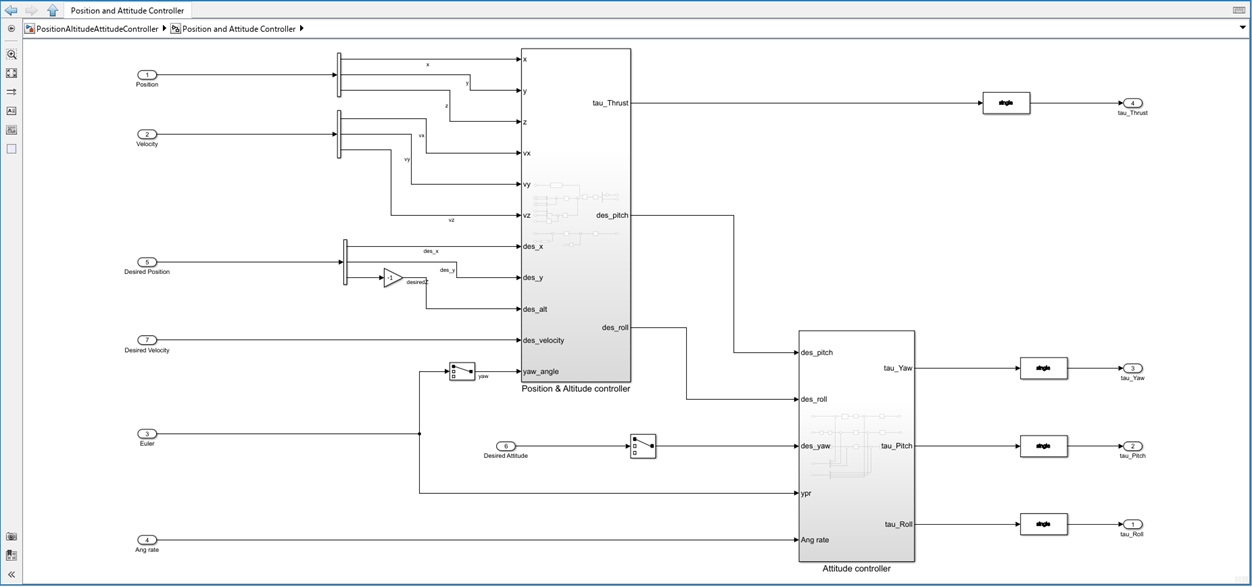
Task: Open the Position and Attitude Controller tab
Action: click(127, 10)
